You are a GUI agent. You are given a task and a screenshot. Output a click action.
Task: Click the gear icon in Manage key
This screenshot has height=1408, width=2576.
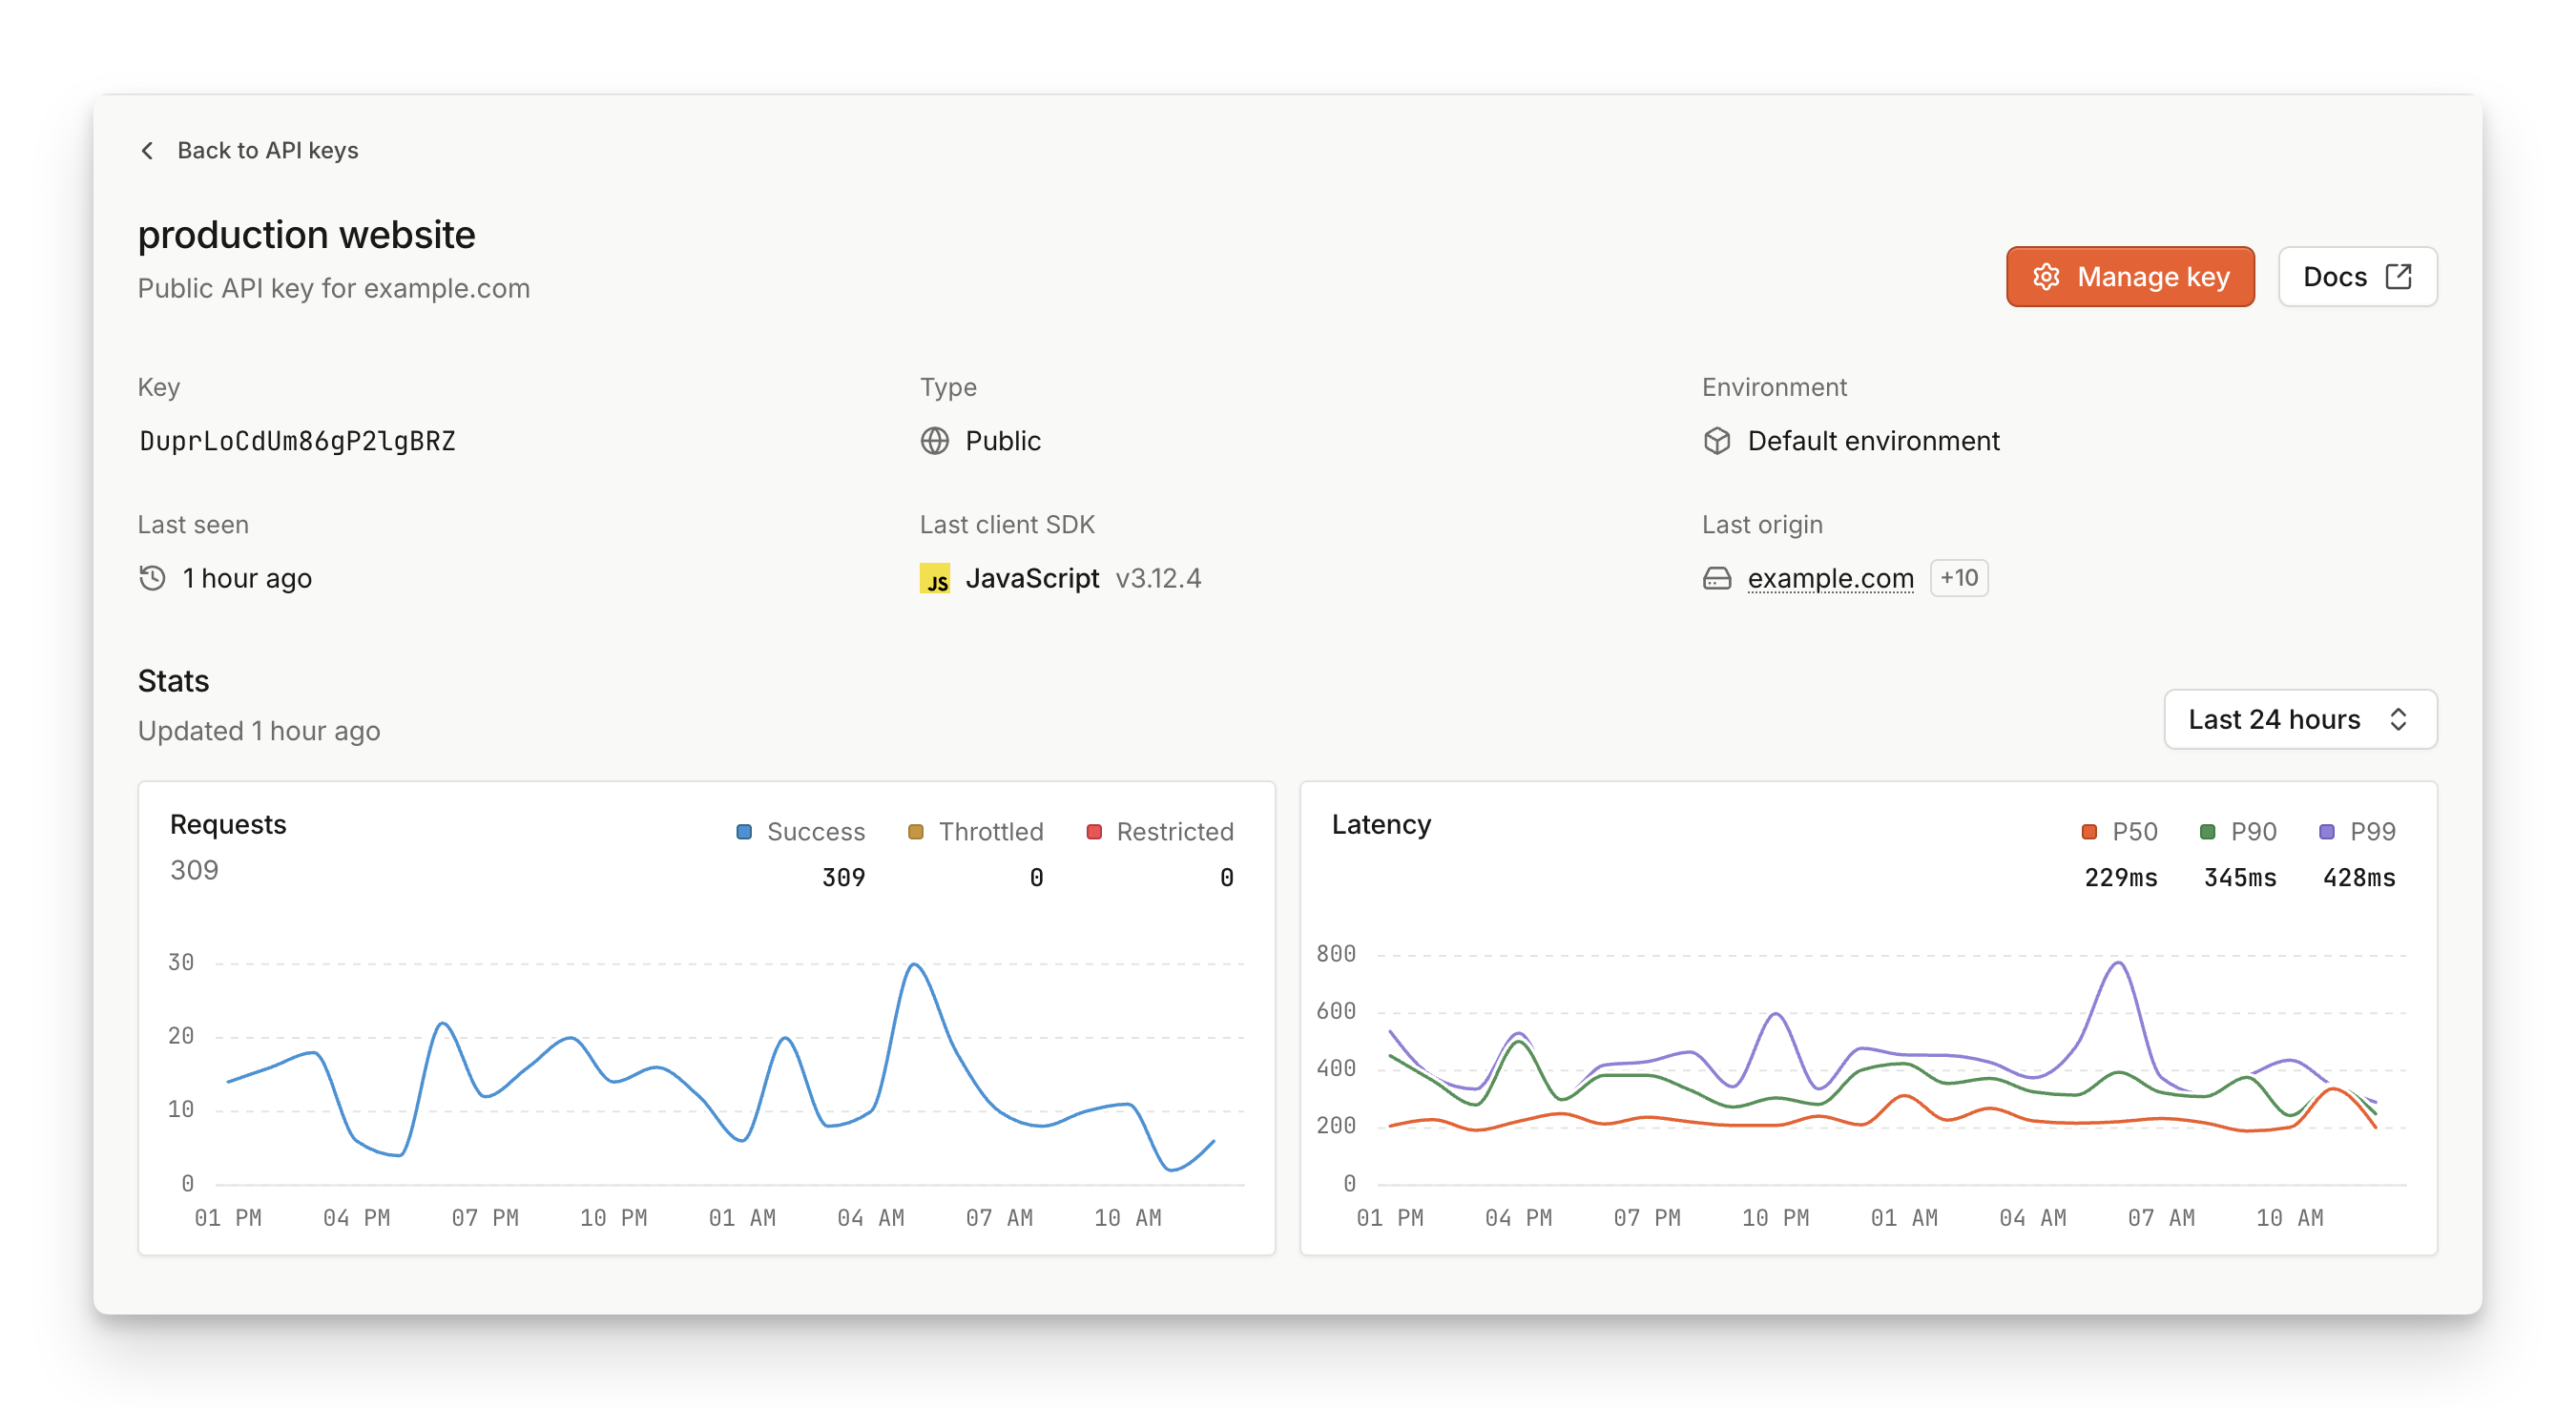coord(2046,277)
